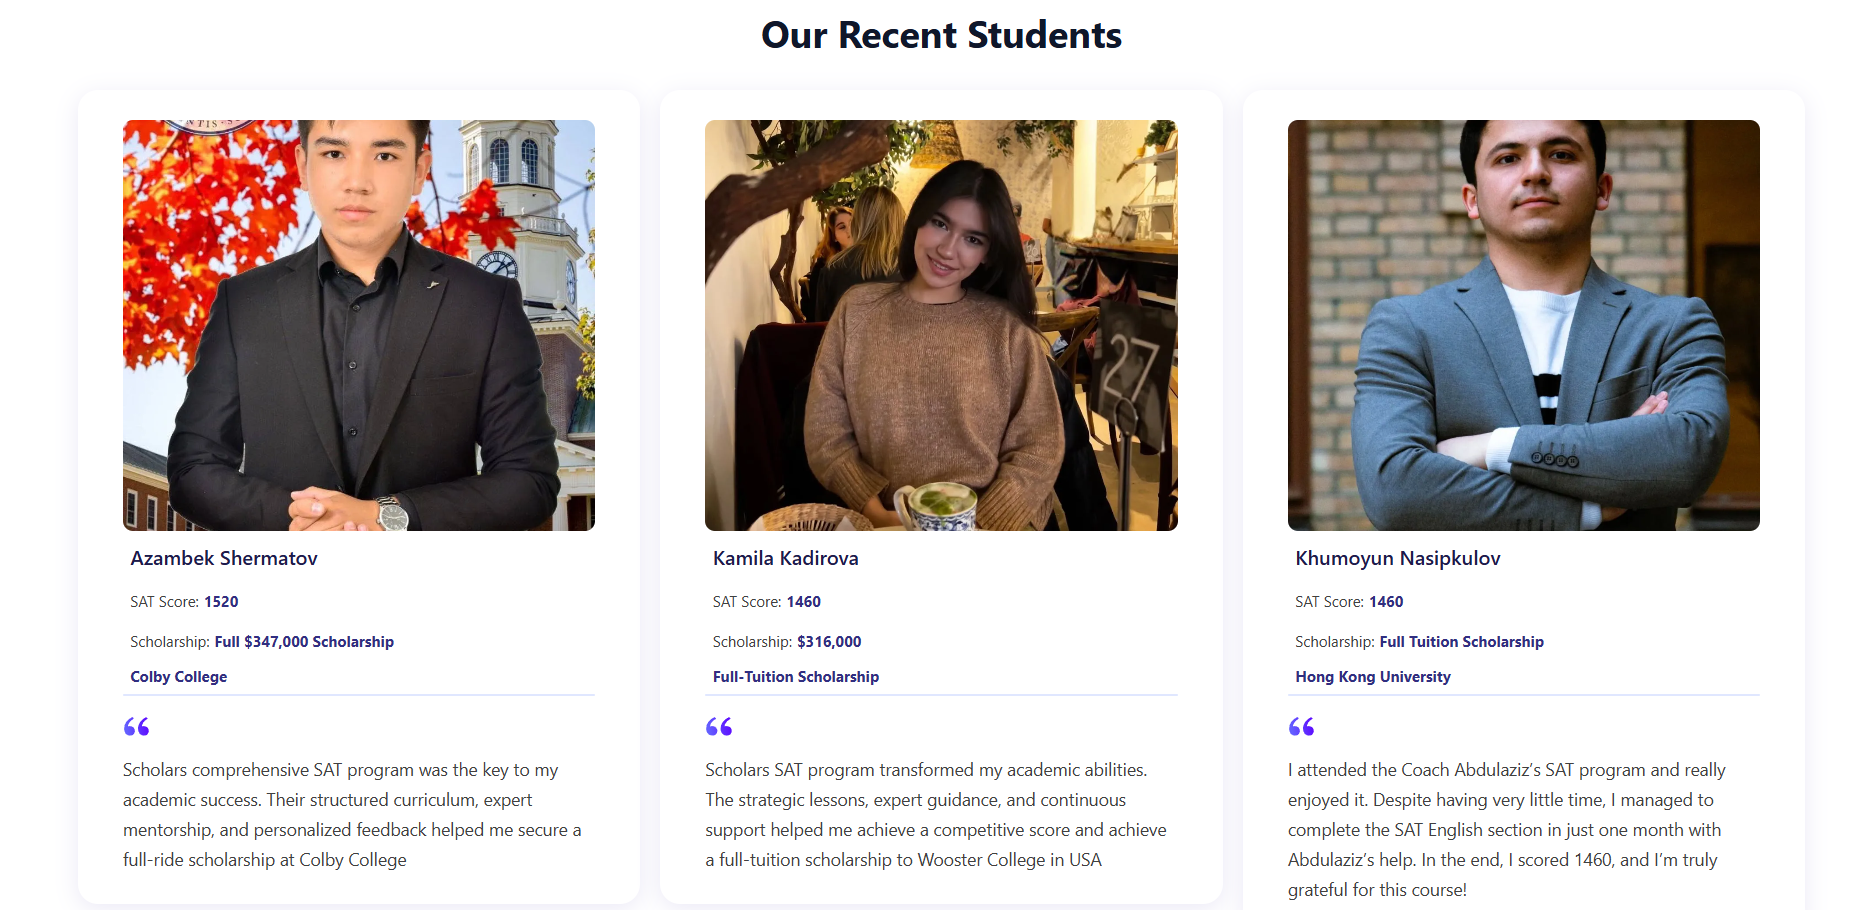1856x910 pixels.
Task: Click the Hong Kong University label
Action: click(x=1372, y=677)
